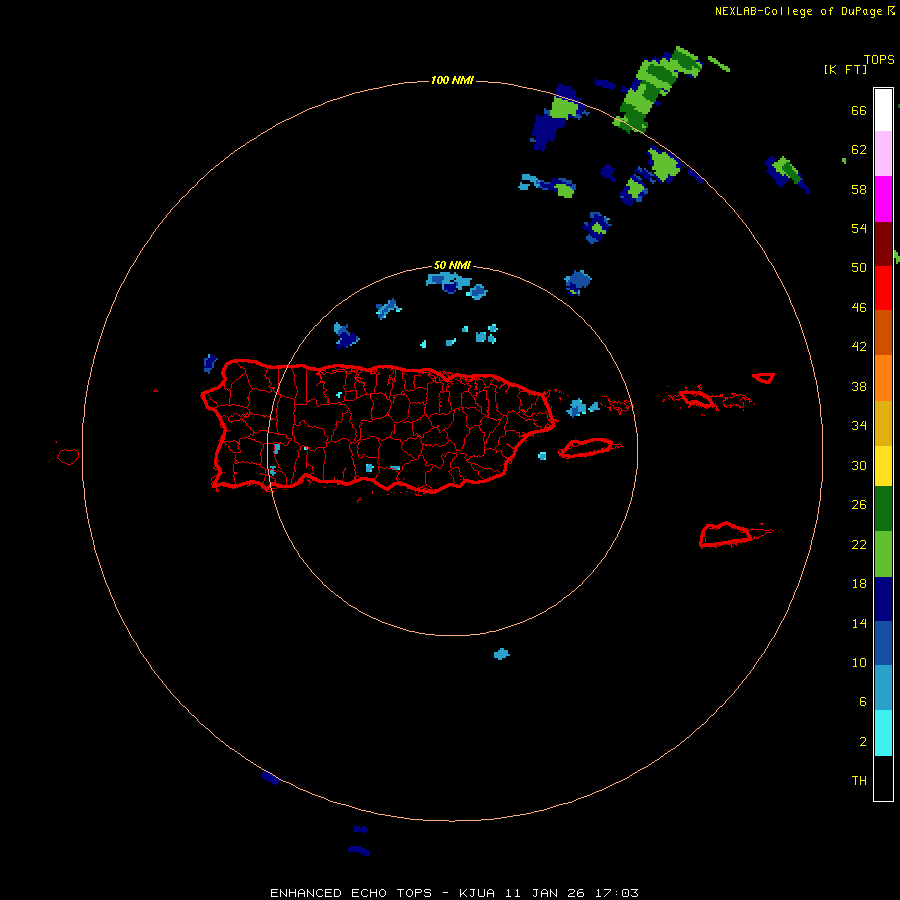Click the 'TH' legend label
This screenshot has width=900, height=900.
coord(859,780)
